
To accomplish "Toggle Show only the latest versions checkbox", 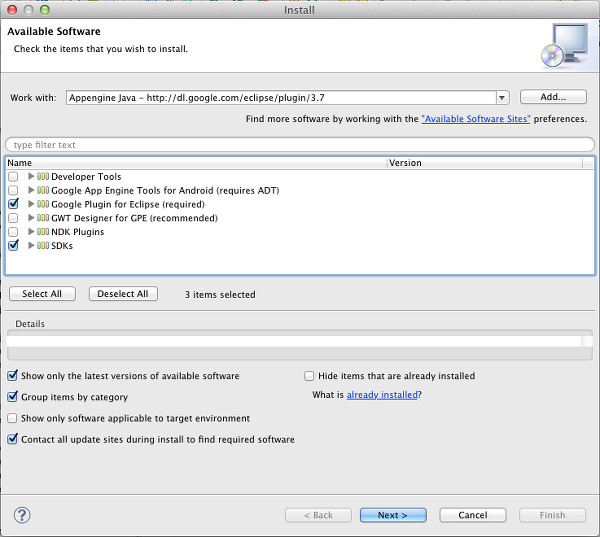I will (x=13, y=375).
